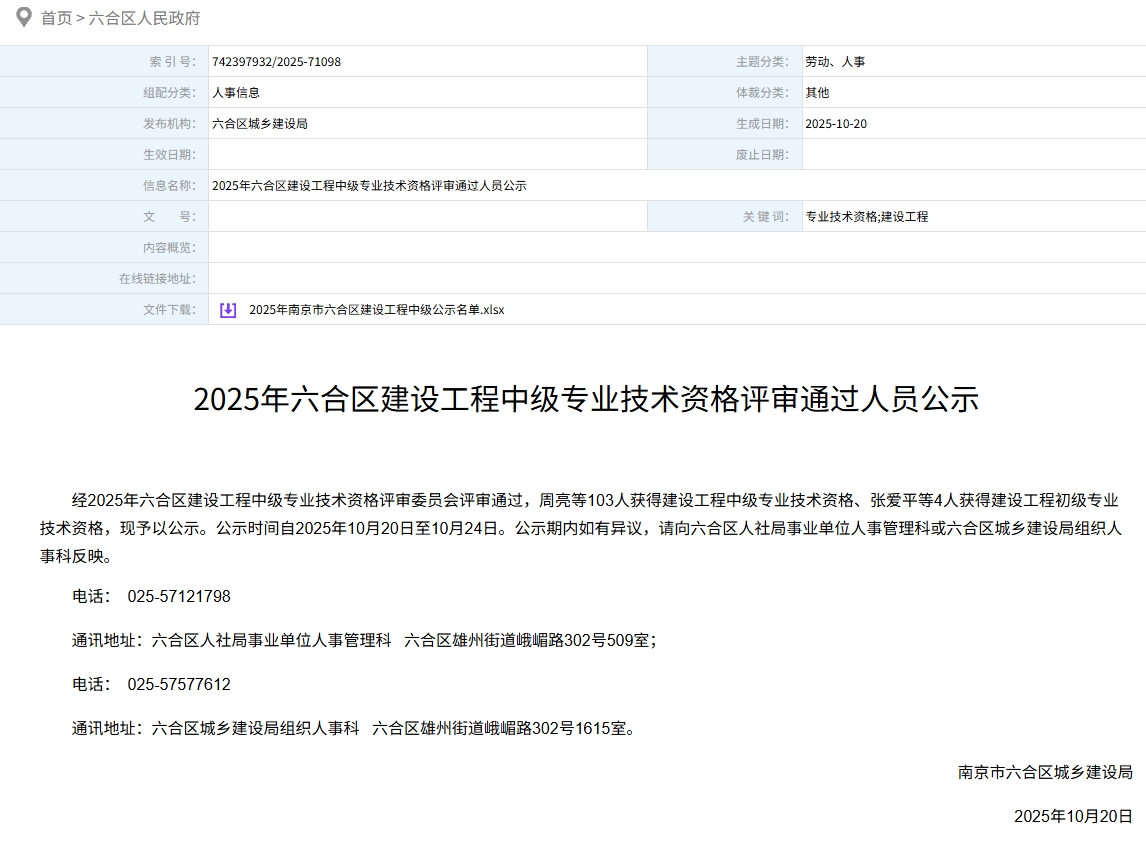The image size is (1146, 849).
Task: Click the date 2025年10月20日 under signature
Action: (x=1072, y=816)
